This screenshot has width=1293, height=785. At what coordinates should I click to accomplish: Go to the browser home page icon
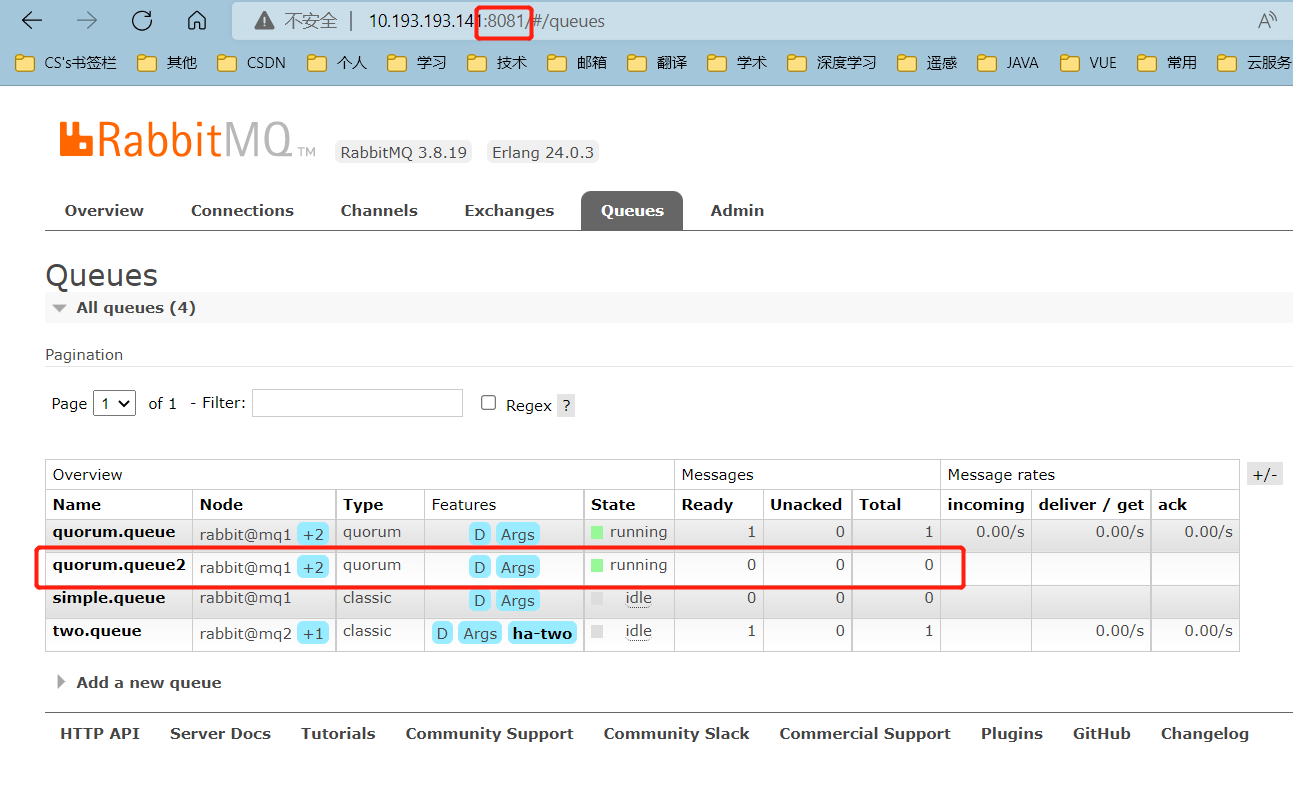(x=197, y=20)
